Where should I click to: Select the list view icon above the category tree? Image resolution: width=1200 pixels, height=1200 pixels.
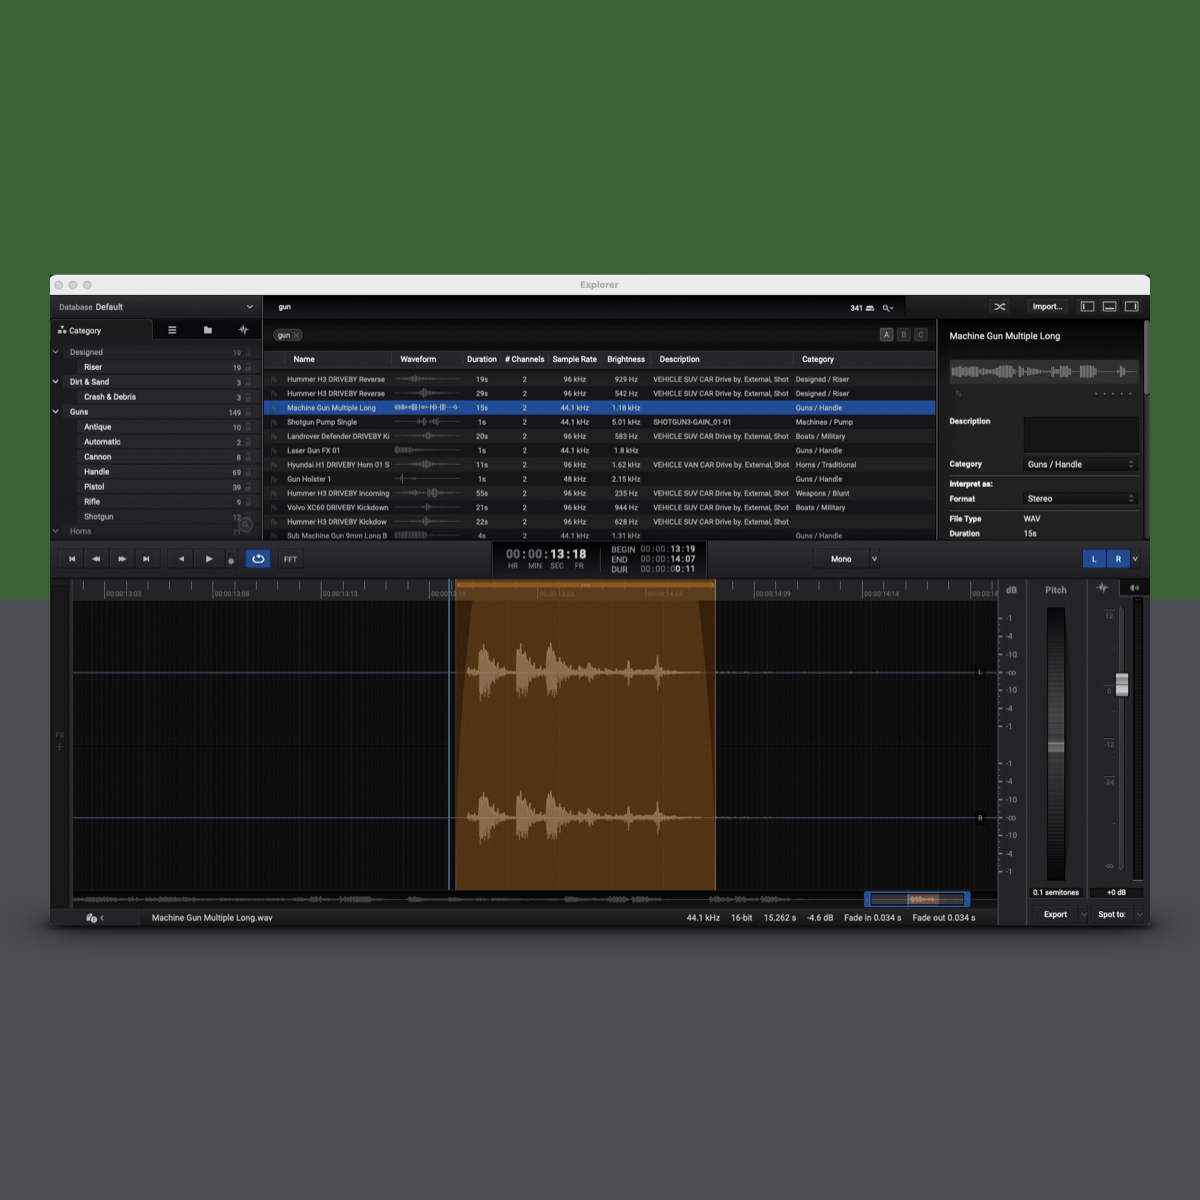(x=172, y=329)
